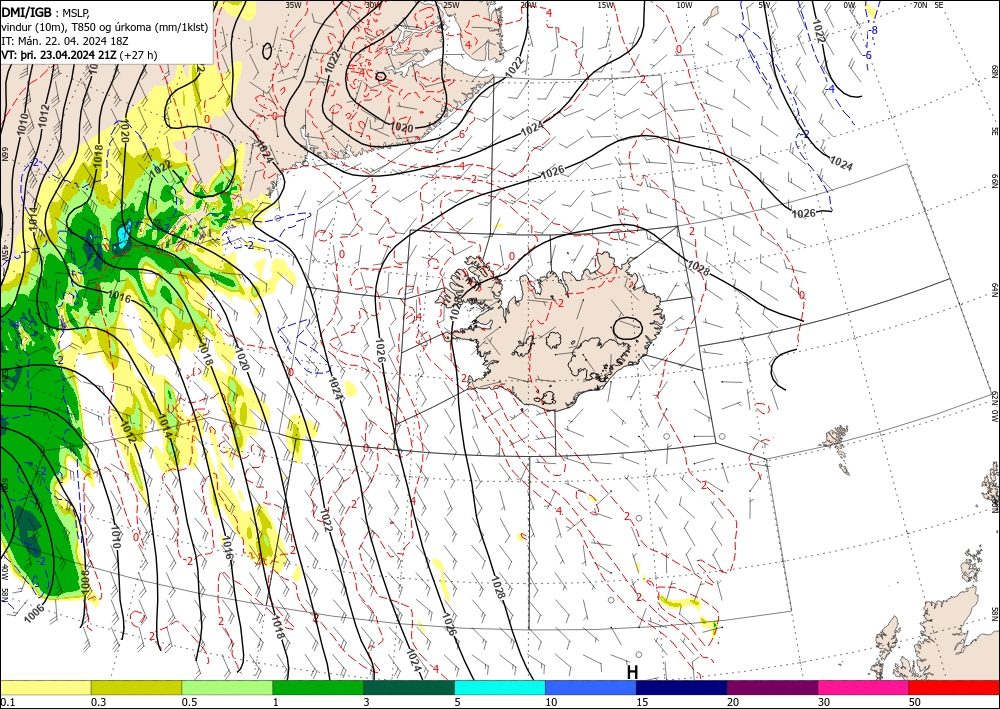
Task: Click the '1008' isobar label
Action: click(85, 581)
